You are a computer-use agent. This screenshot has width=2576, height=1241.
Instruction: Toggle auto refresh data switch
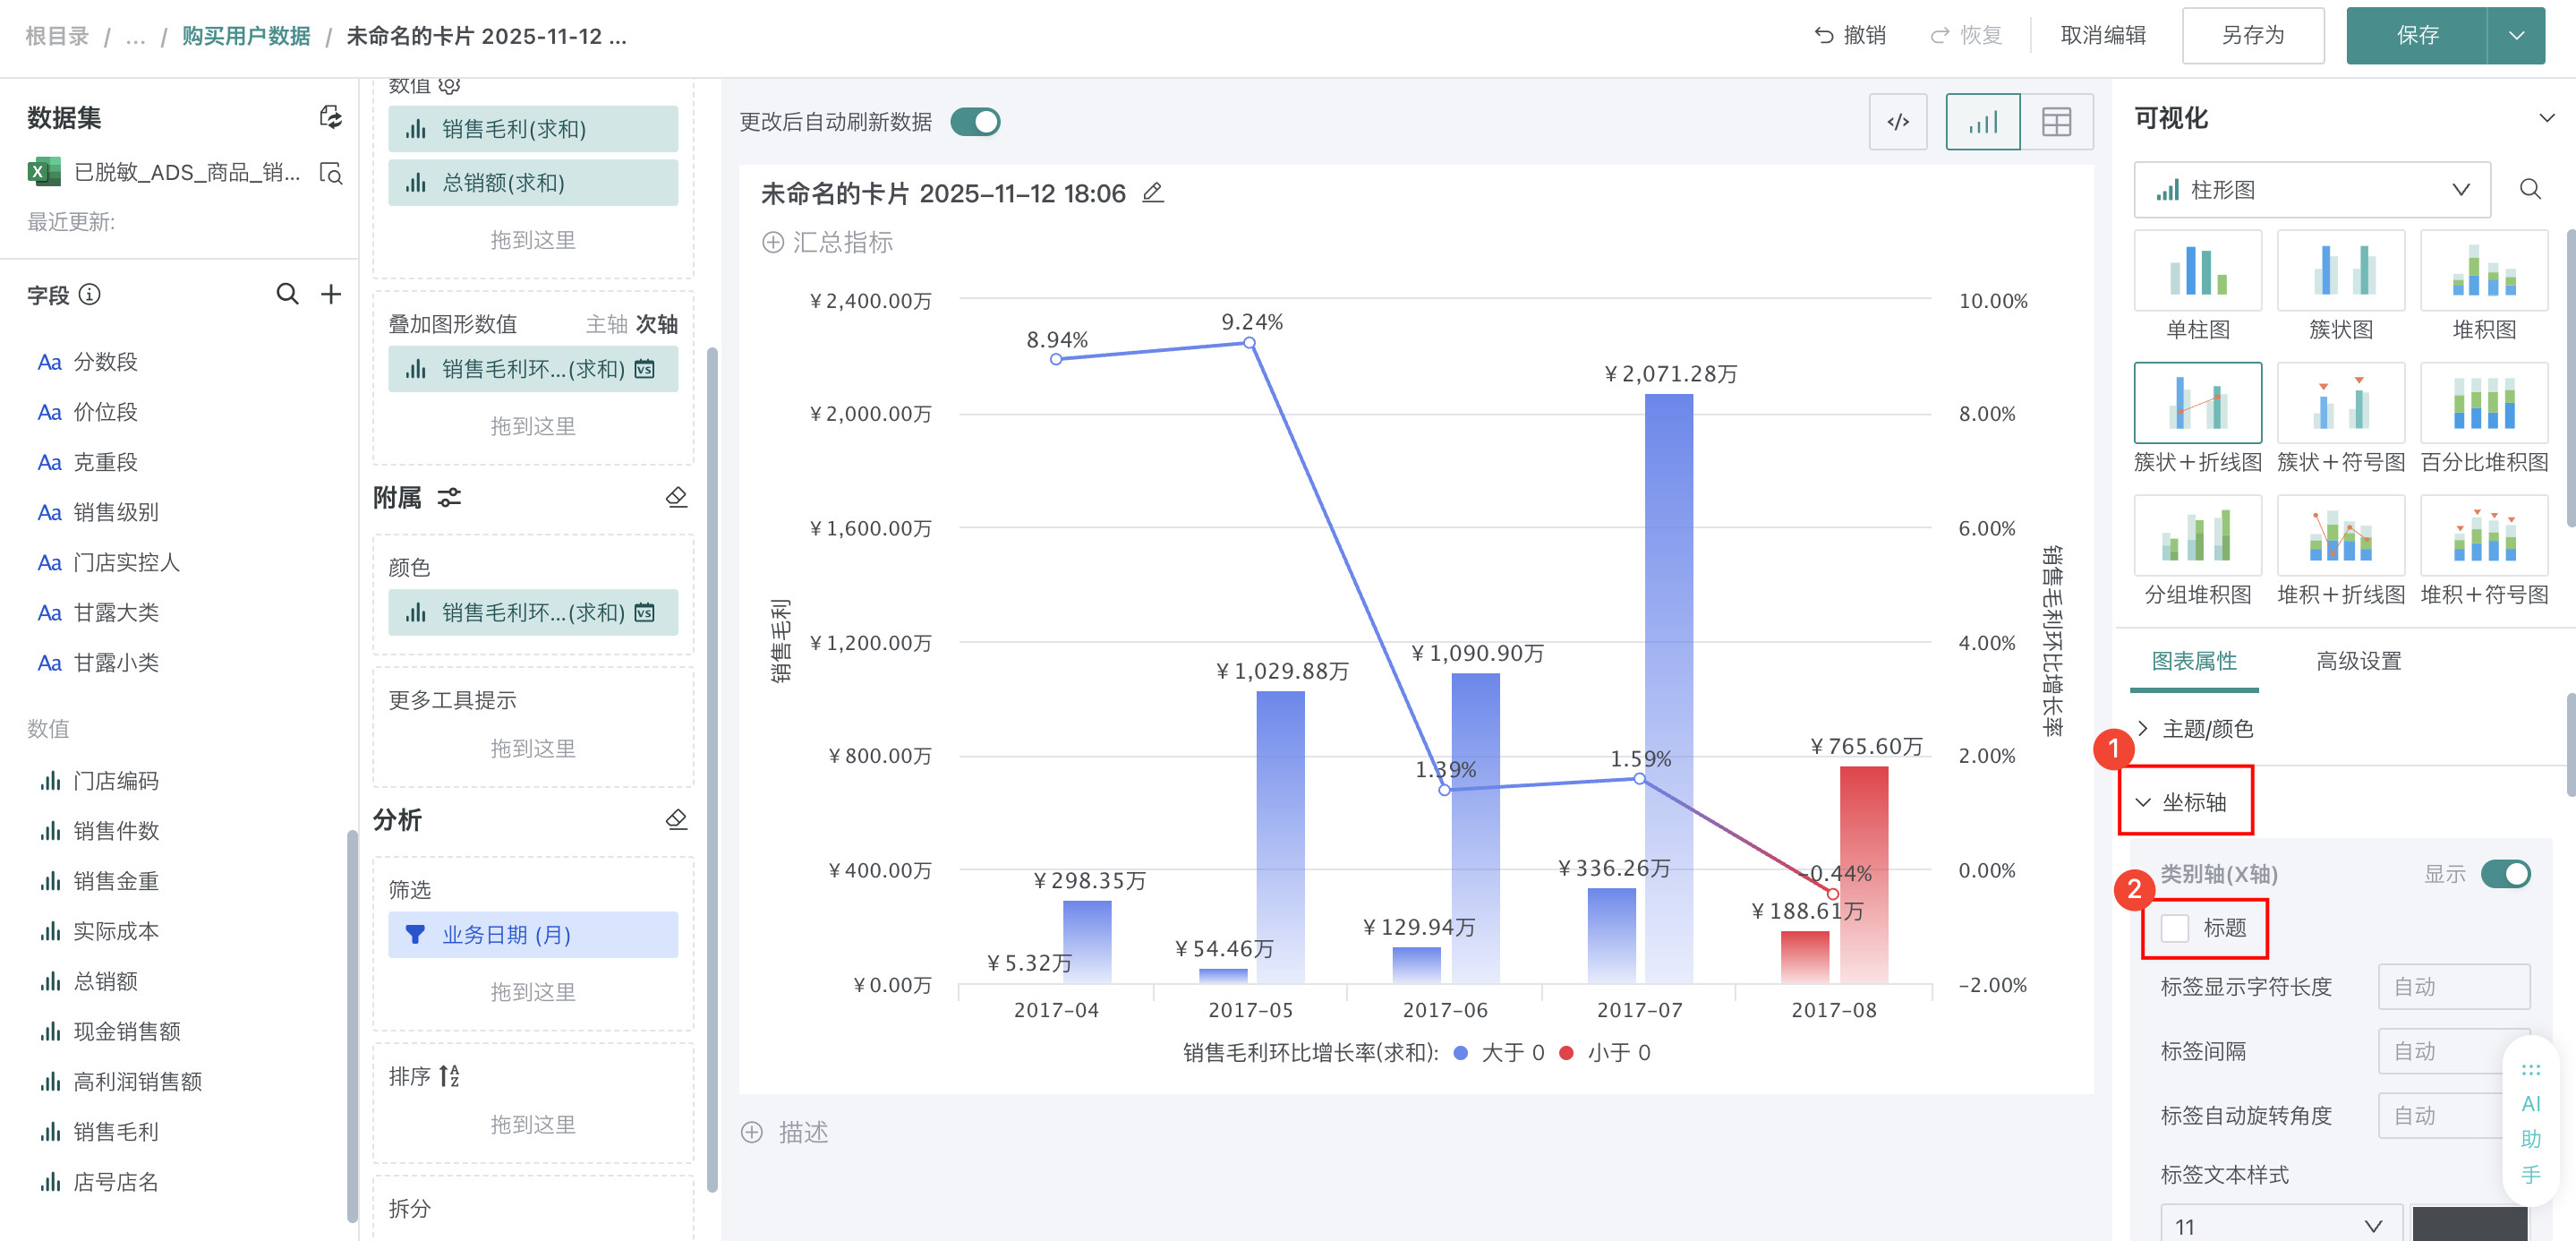tap(975, 122)
